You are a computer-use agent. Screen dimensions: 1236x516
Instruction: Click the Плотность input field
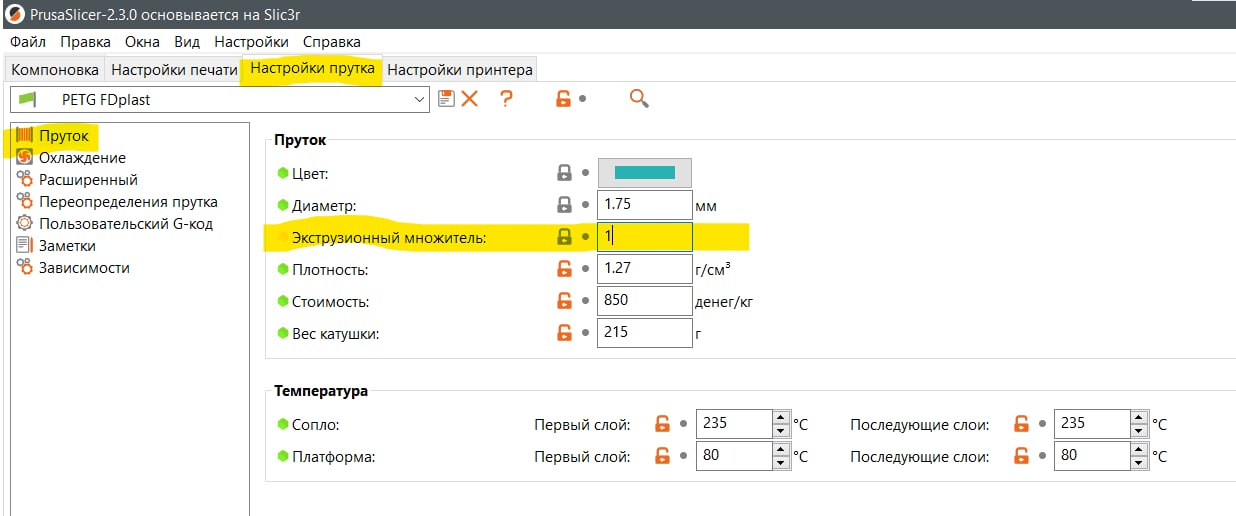point(645,269)
